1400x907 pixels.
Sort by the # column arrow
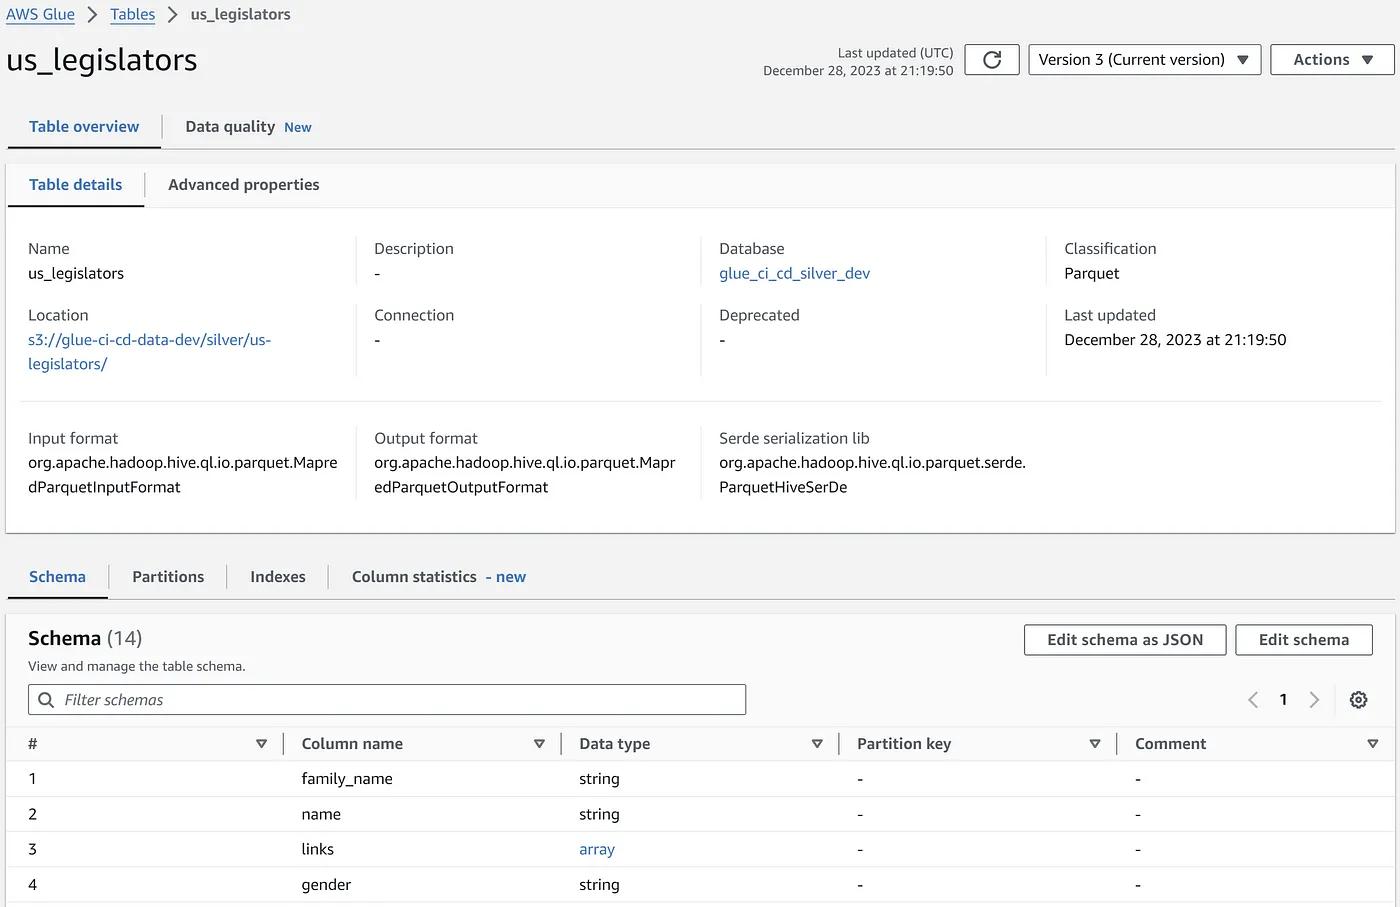tap(261, 744)
